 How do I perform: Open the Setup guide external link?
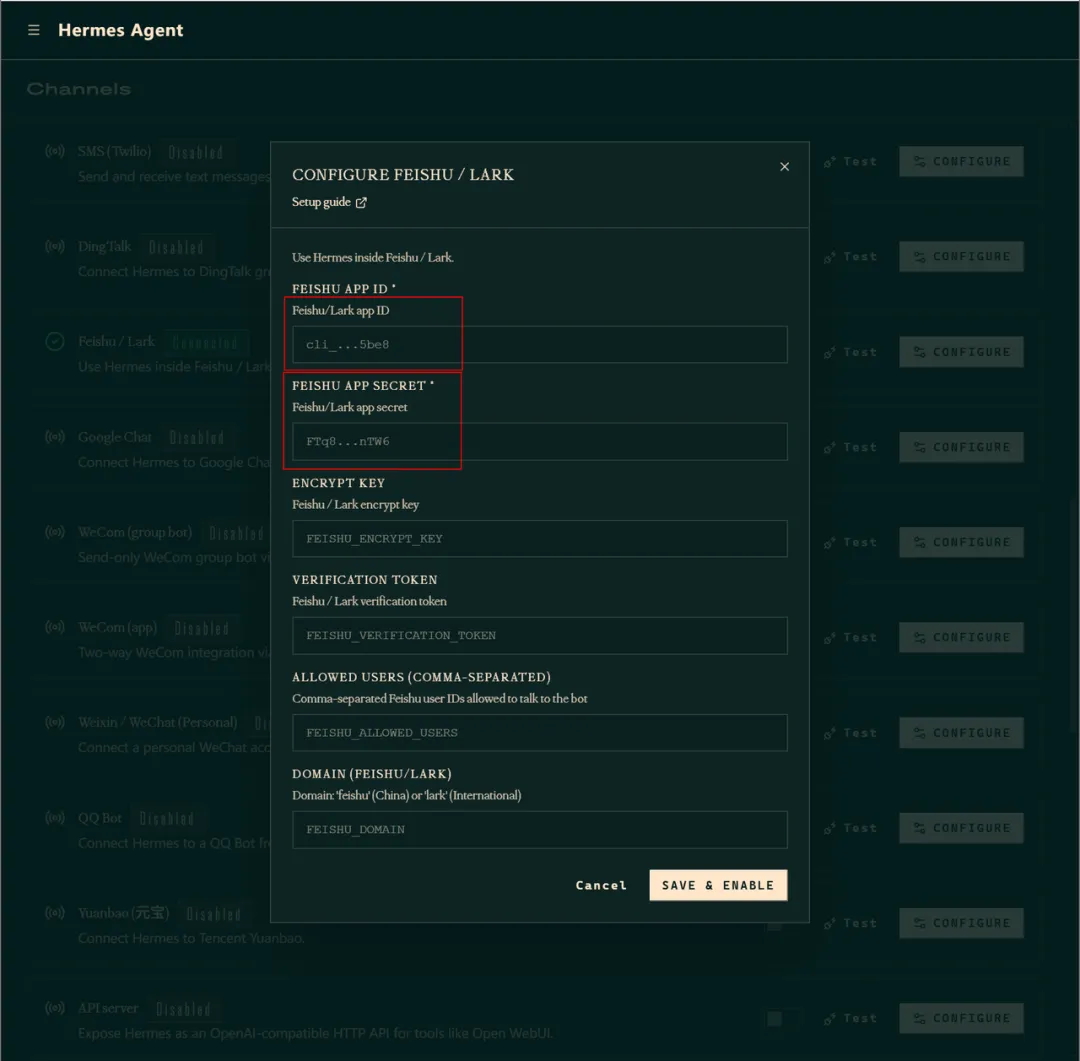(x=329, y=202)
